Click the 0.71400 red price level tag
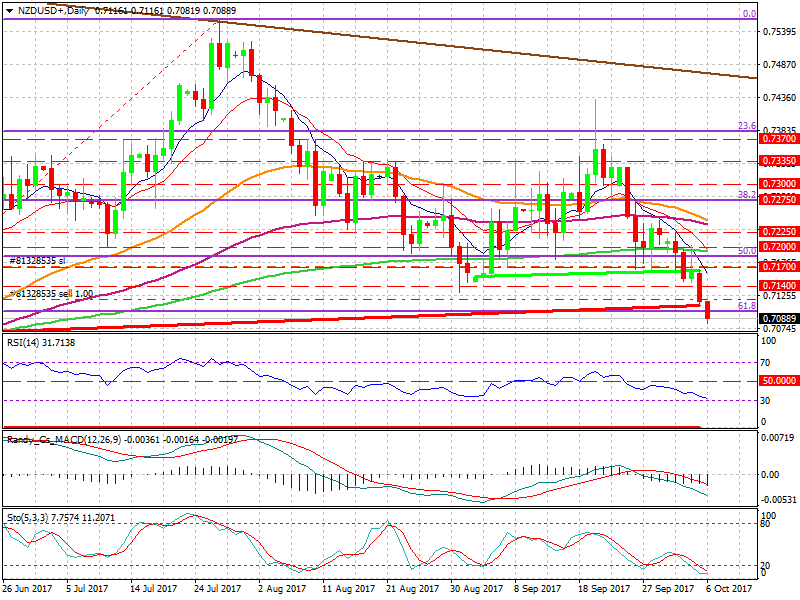The image size is (800, 600). (x=778, y=286)
